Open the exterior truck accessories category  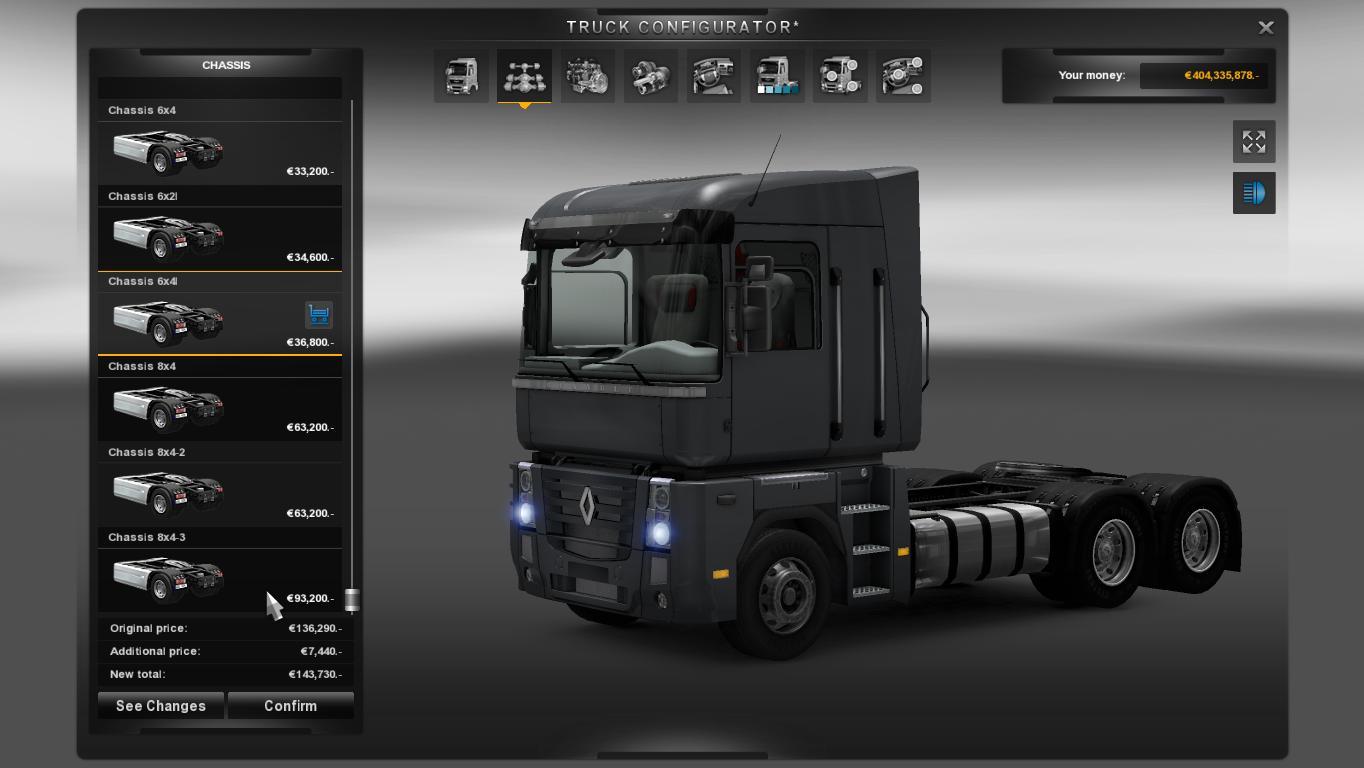[x=839, y=76]
